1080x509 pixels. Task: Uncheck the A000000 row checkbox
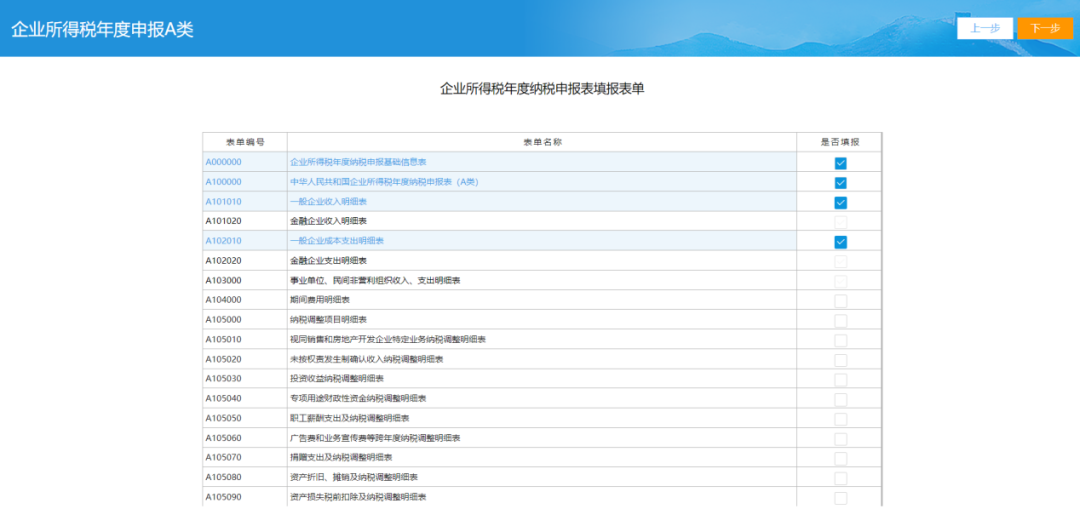click(840, 163)
